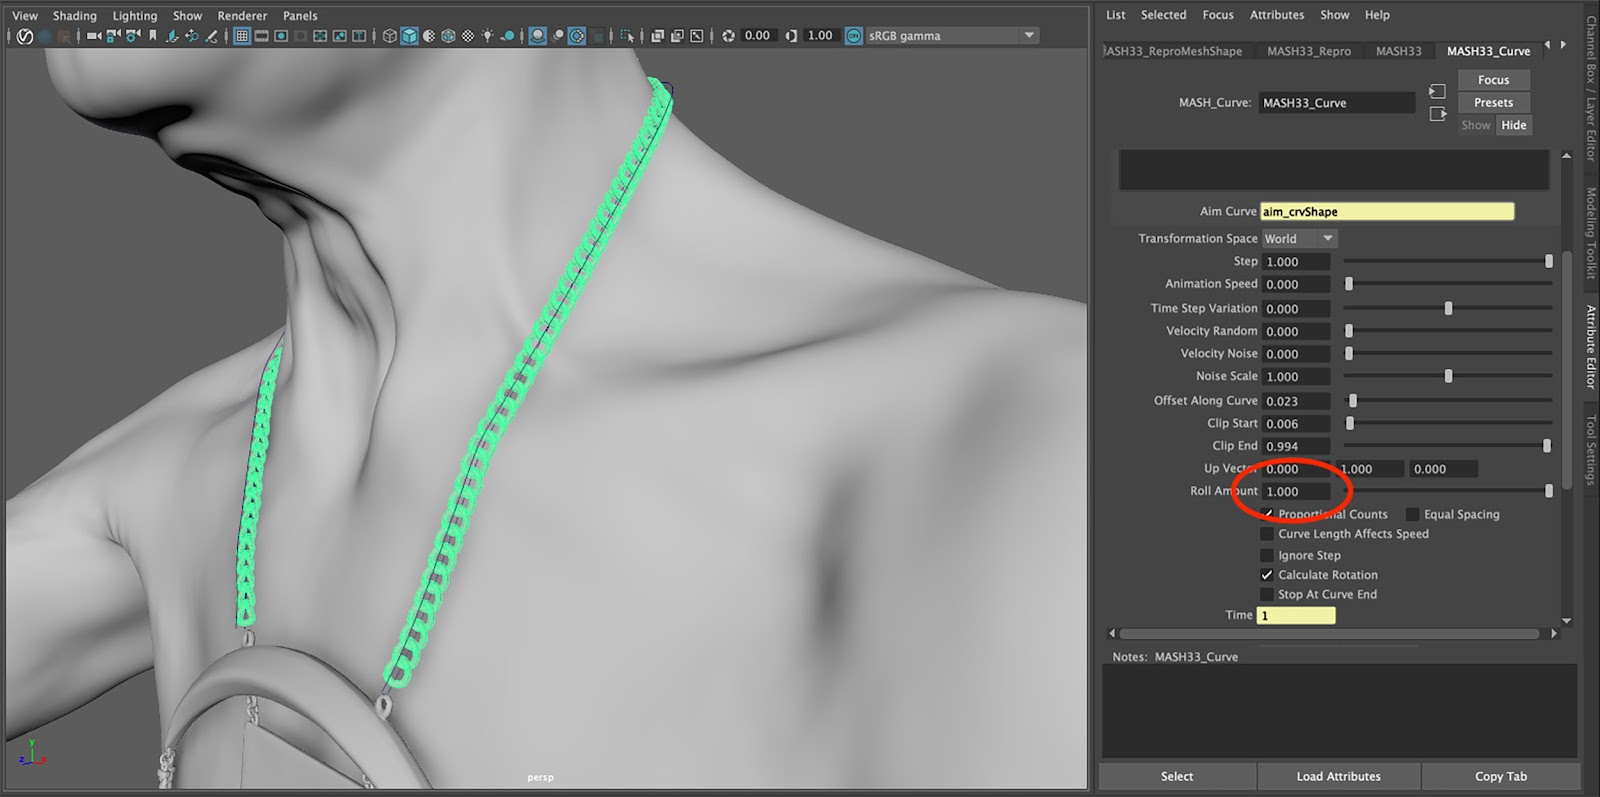Check the Stop At Curve End option

tap(1267, 595)
